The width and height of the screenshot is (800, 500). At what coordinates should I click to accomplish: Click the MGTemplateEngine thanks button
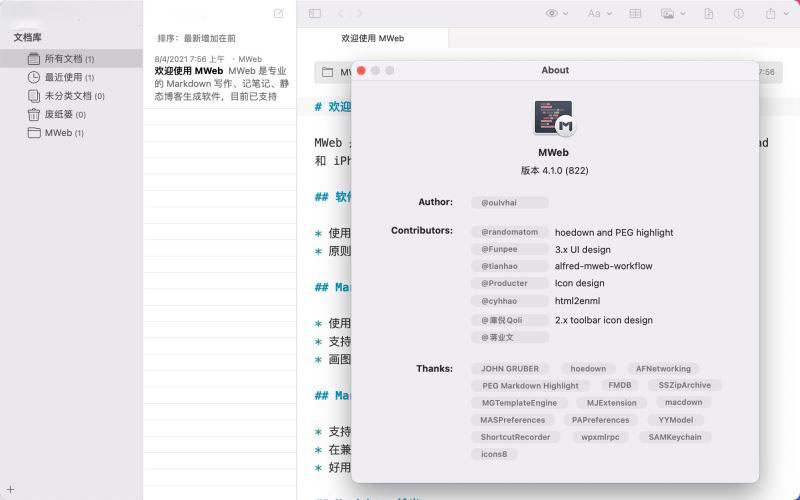coord(519,403)
